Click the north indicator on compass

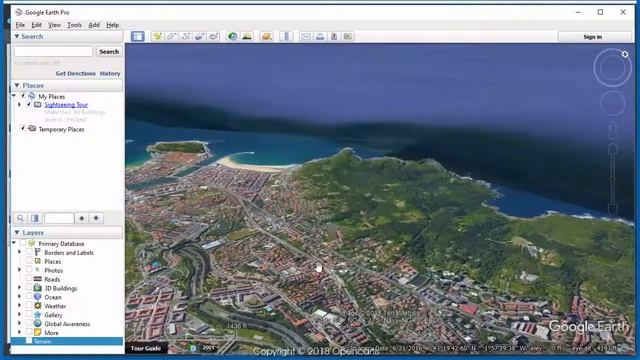[624, 54]
